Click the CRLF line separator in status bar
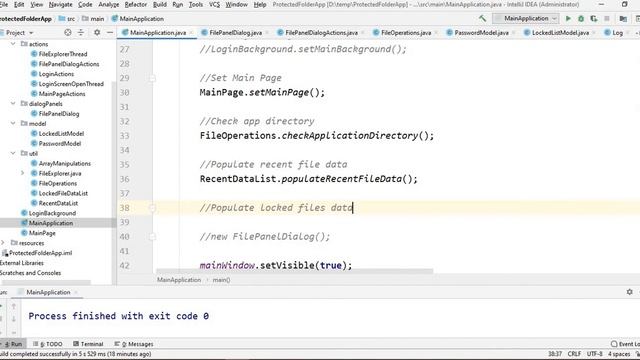The image size is (640, 360). coord(574,354)
